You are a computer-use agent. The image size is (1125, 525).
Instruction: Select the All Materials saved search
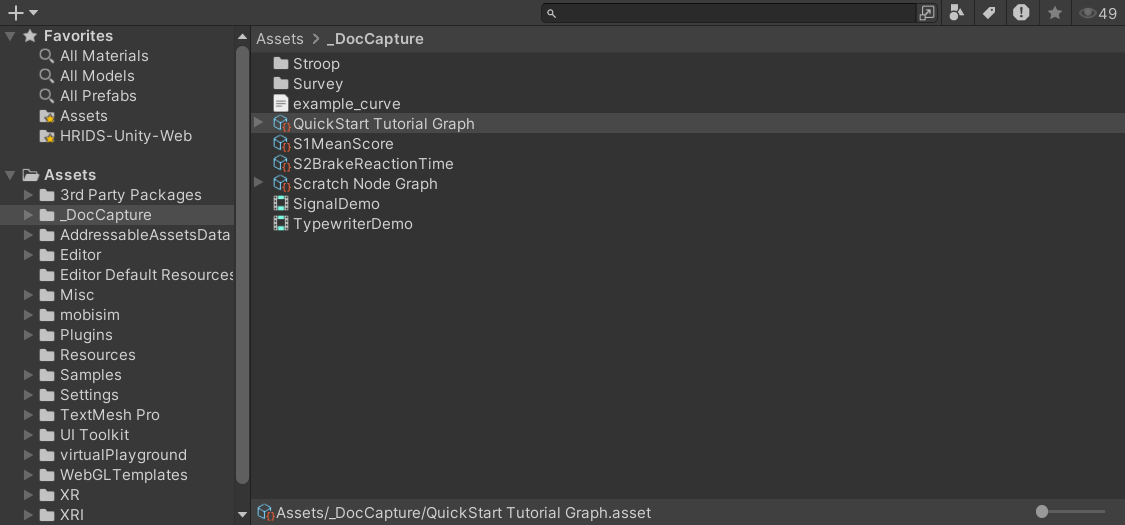(x=104, y=56)
